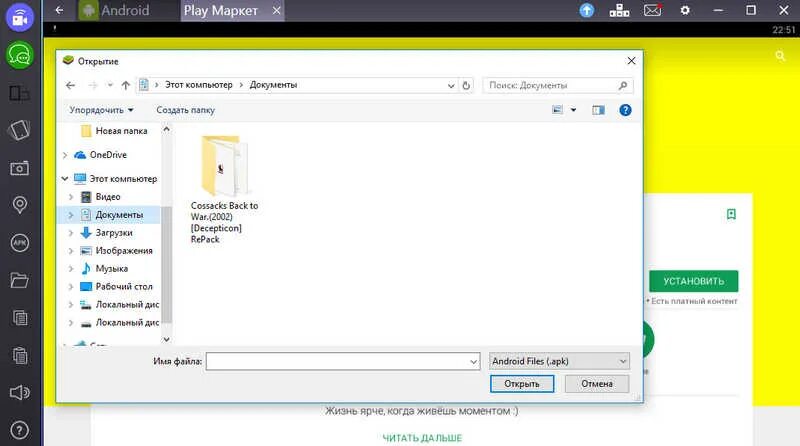Expand the address bar history dropdown
Viewport: 800px width, 446px height.
tap(451, 86)
